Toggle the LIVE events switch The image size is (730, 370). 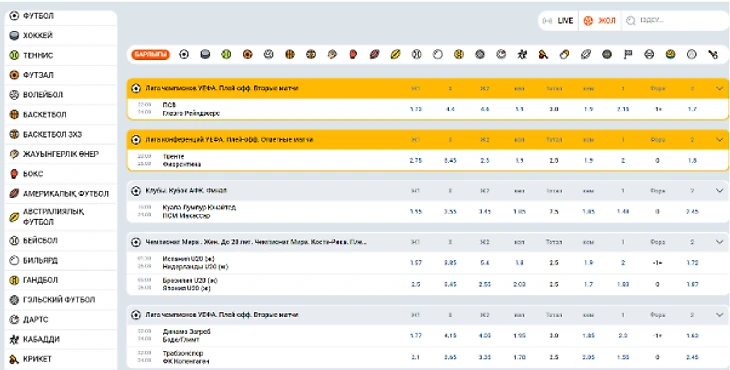click(558, 20)
